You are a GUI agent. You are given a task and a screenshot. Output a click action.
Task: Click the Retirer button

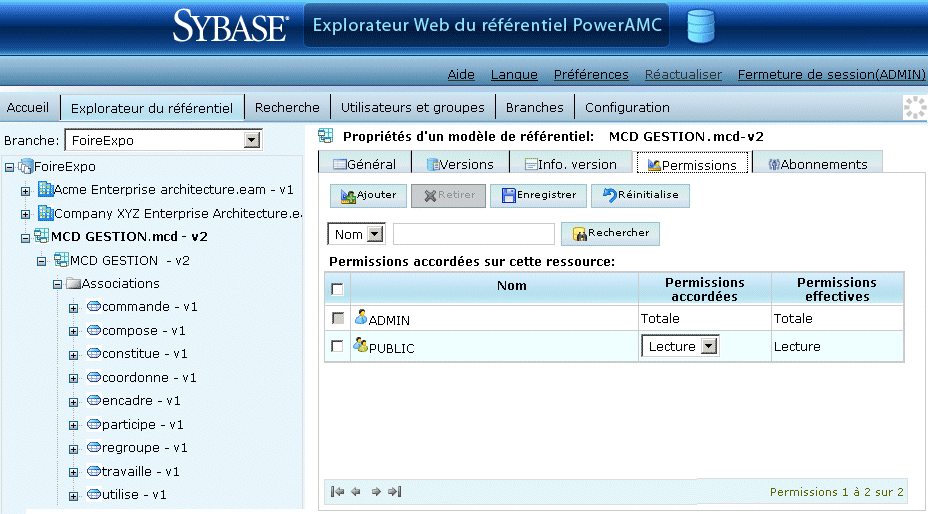[x=448, y=195]
